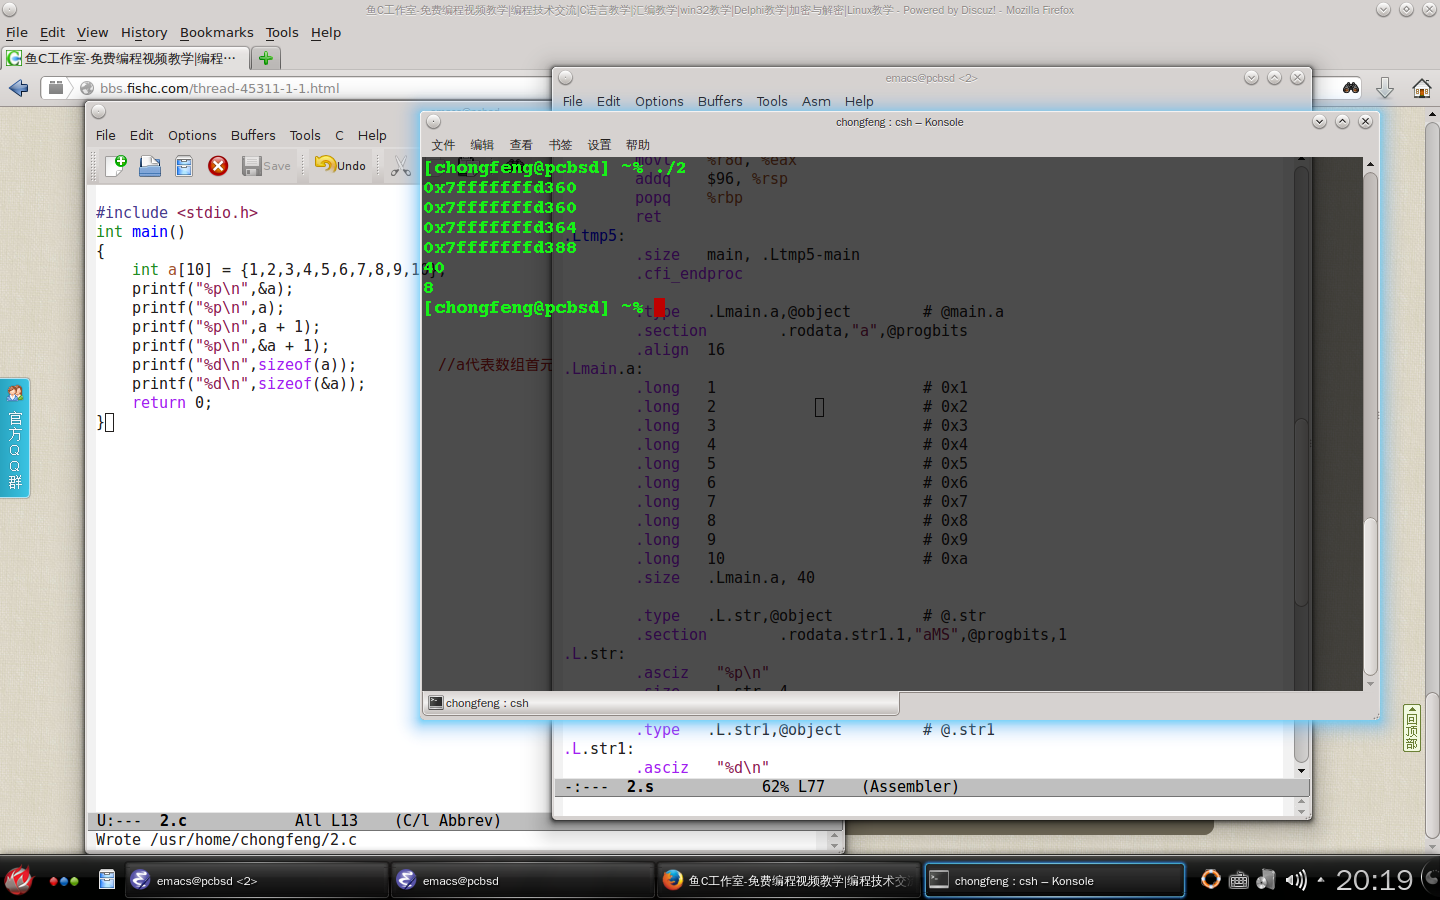The width and height of the screenshot is (1440, 900).
Task: Open Tools menu in left Emacs window
Action: tap(305, 135)
